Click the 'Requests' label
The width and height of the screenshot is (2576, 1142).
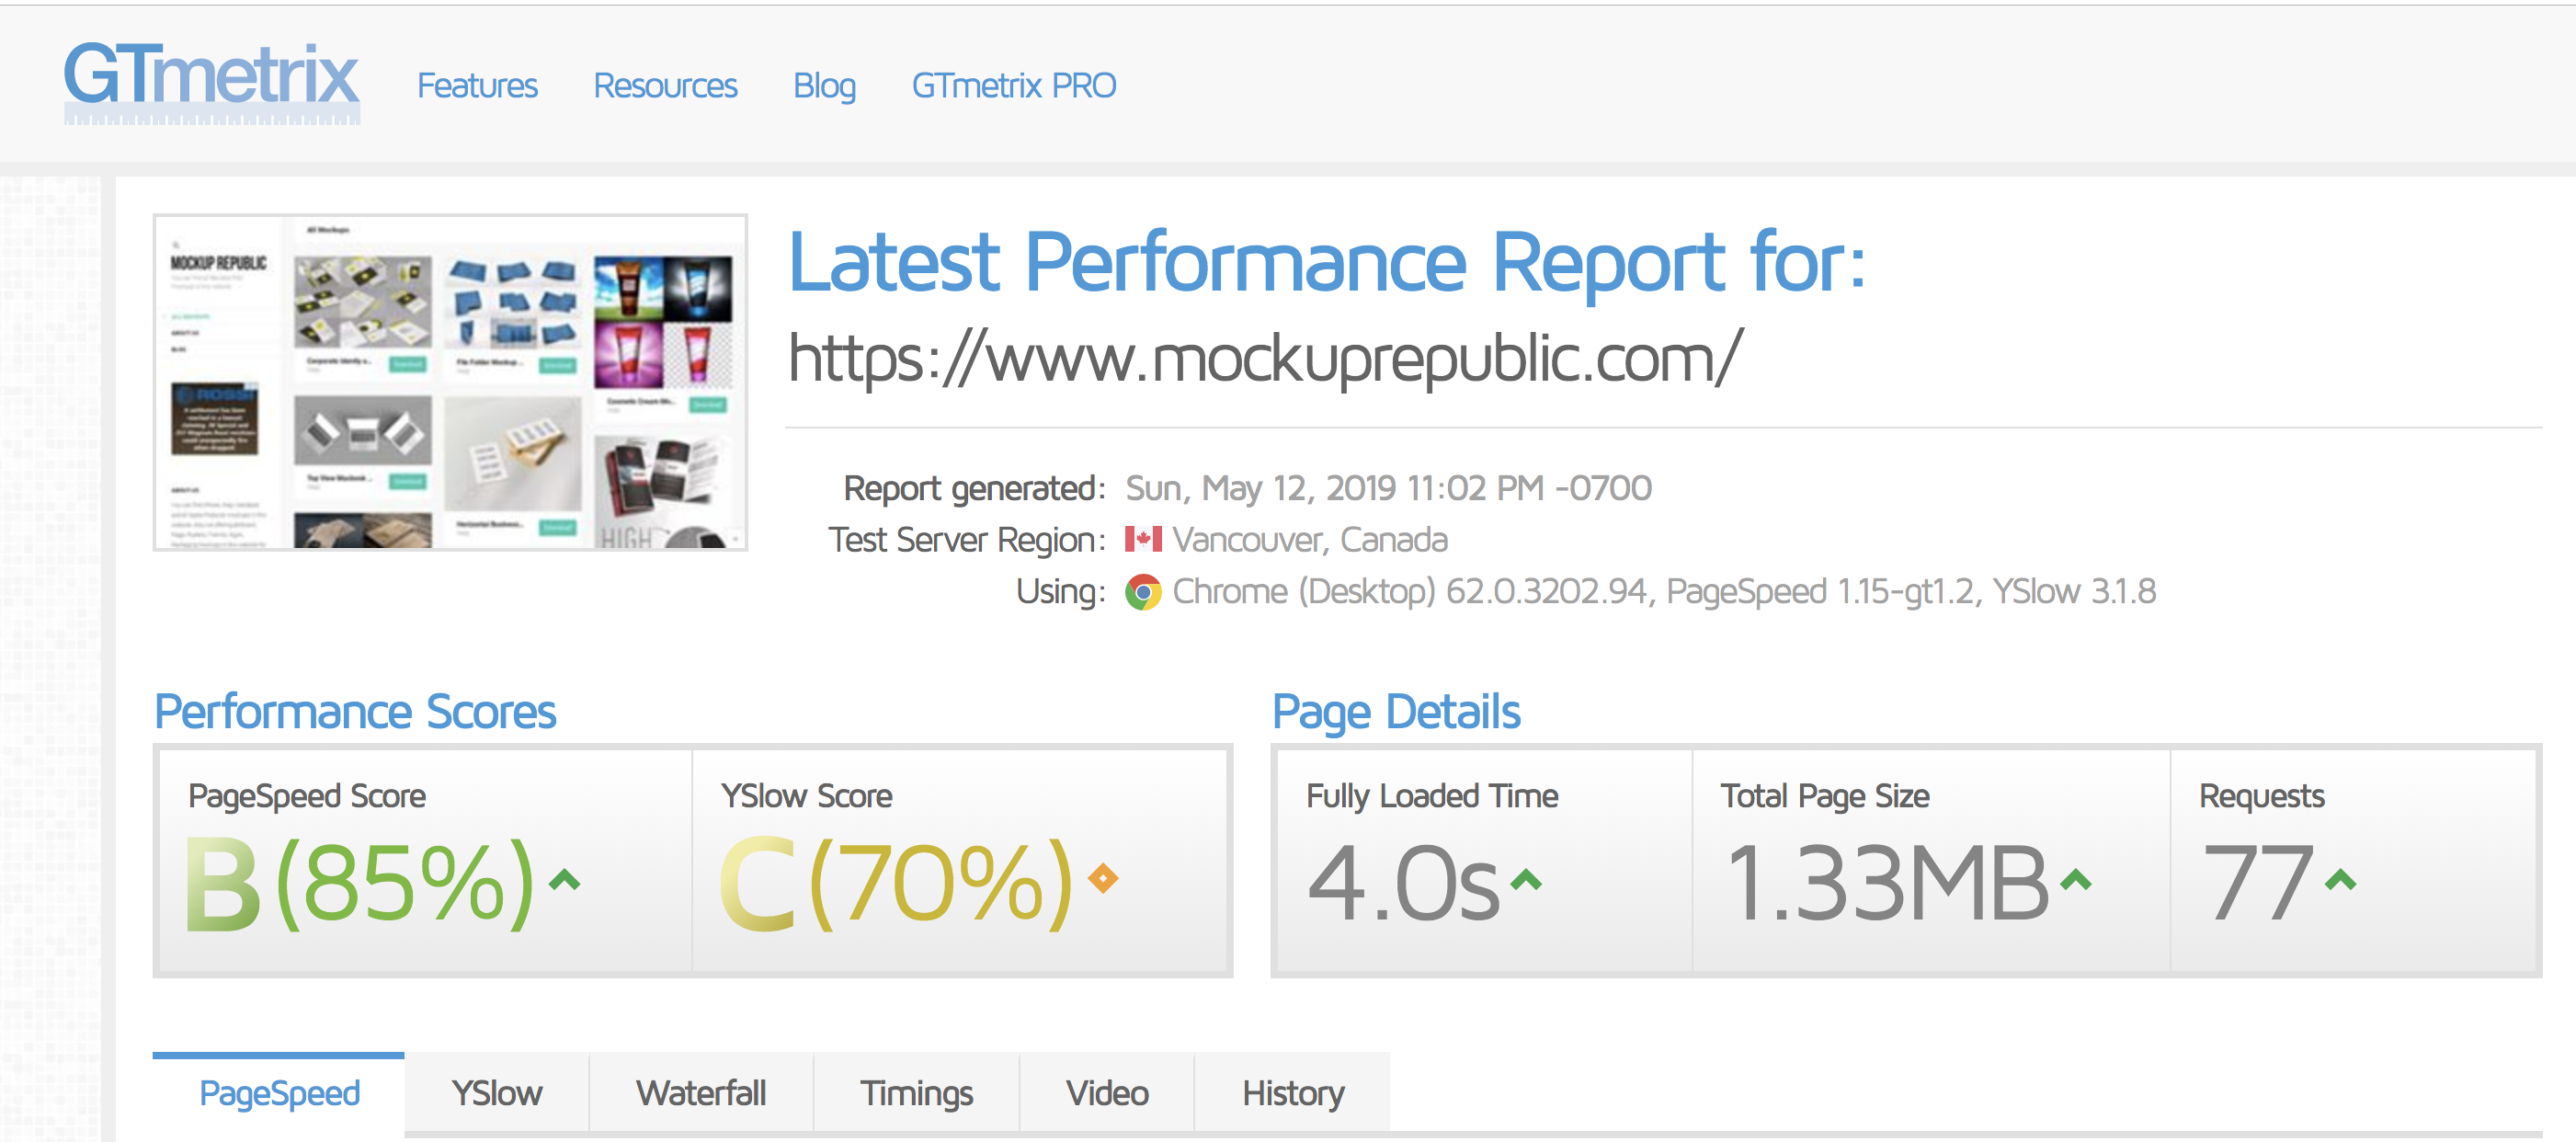[2262, 796]
